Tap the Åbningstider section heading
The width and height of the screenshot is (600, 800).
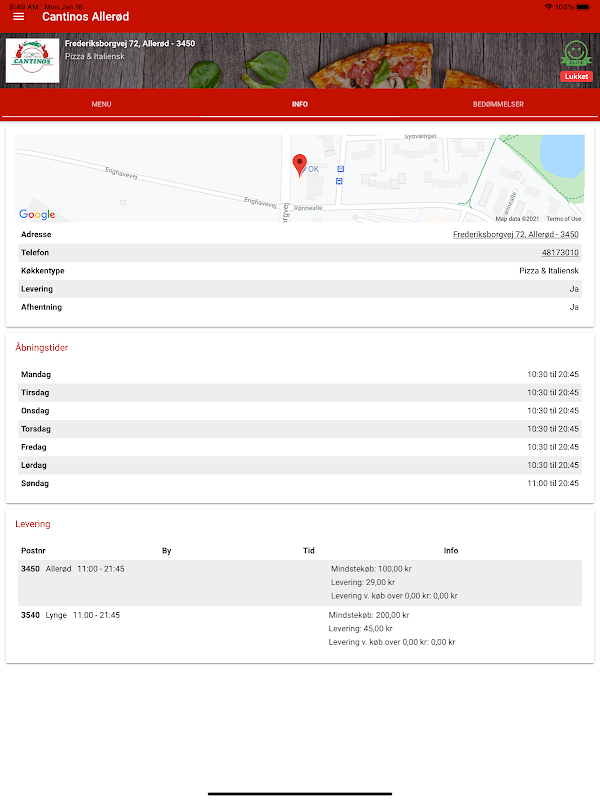[41, 347]
